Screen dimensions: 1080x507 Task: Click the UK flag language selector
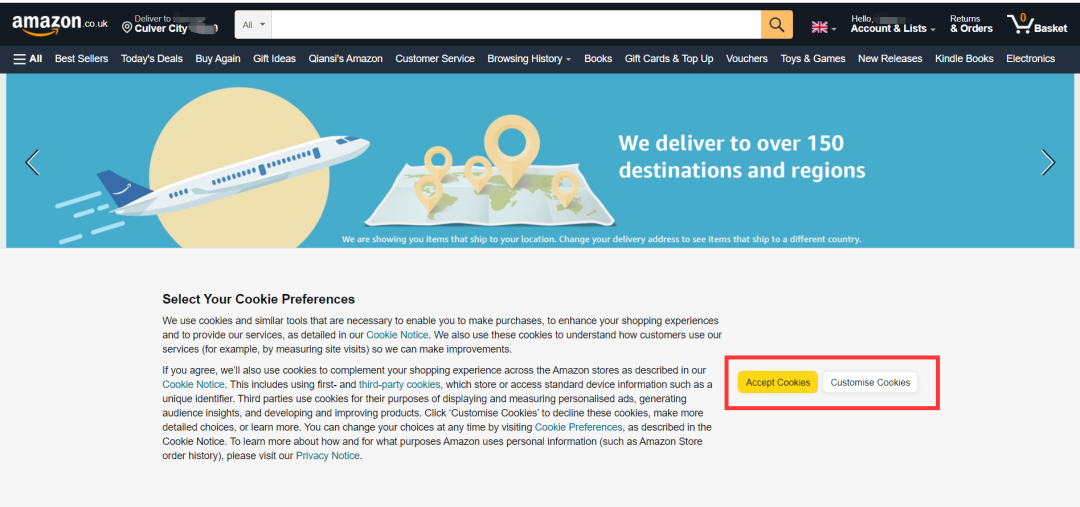(824, 28)
